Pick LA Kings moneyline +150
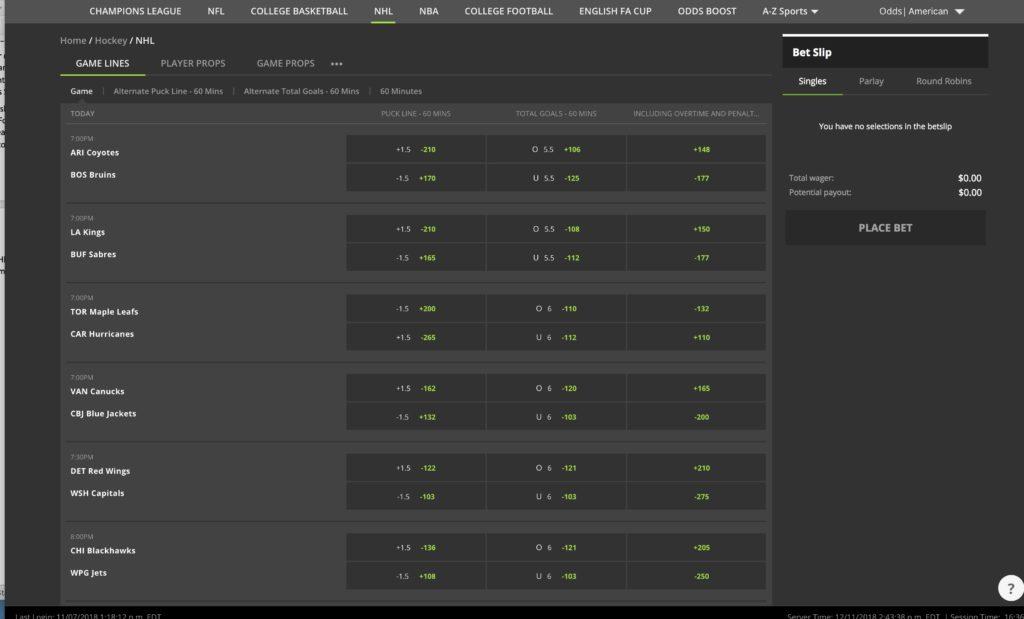Image resolution: width=1024 pixels, height=619 pixels. (696, 229)
